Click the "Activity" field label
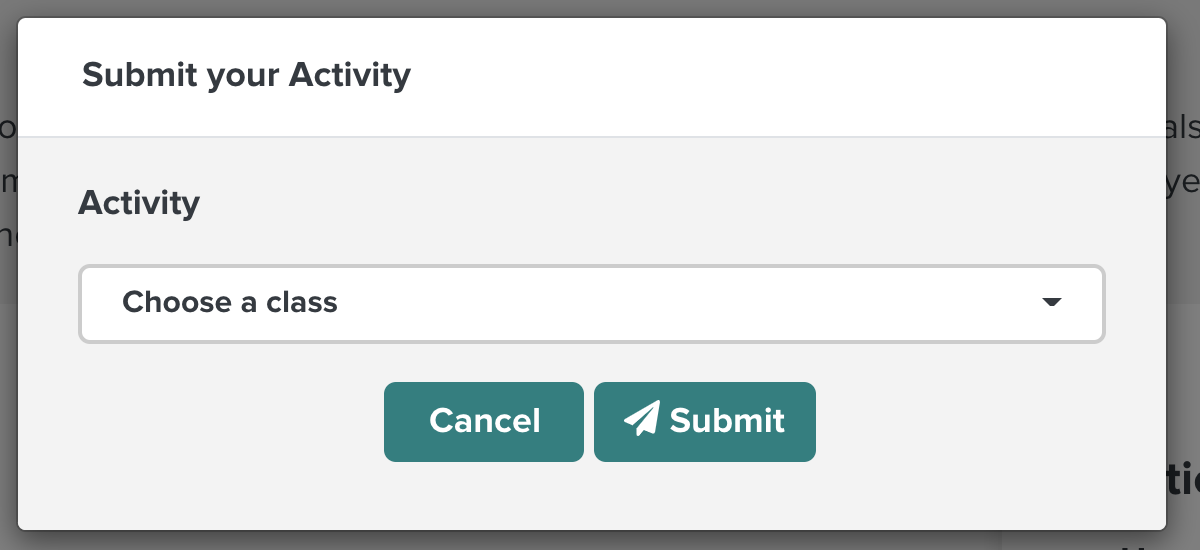 point(139,203)
